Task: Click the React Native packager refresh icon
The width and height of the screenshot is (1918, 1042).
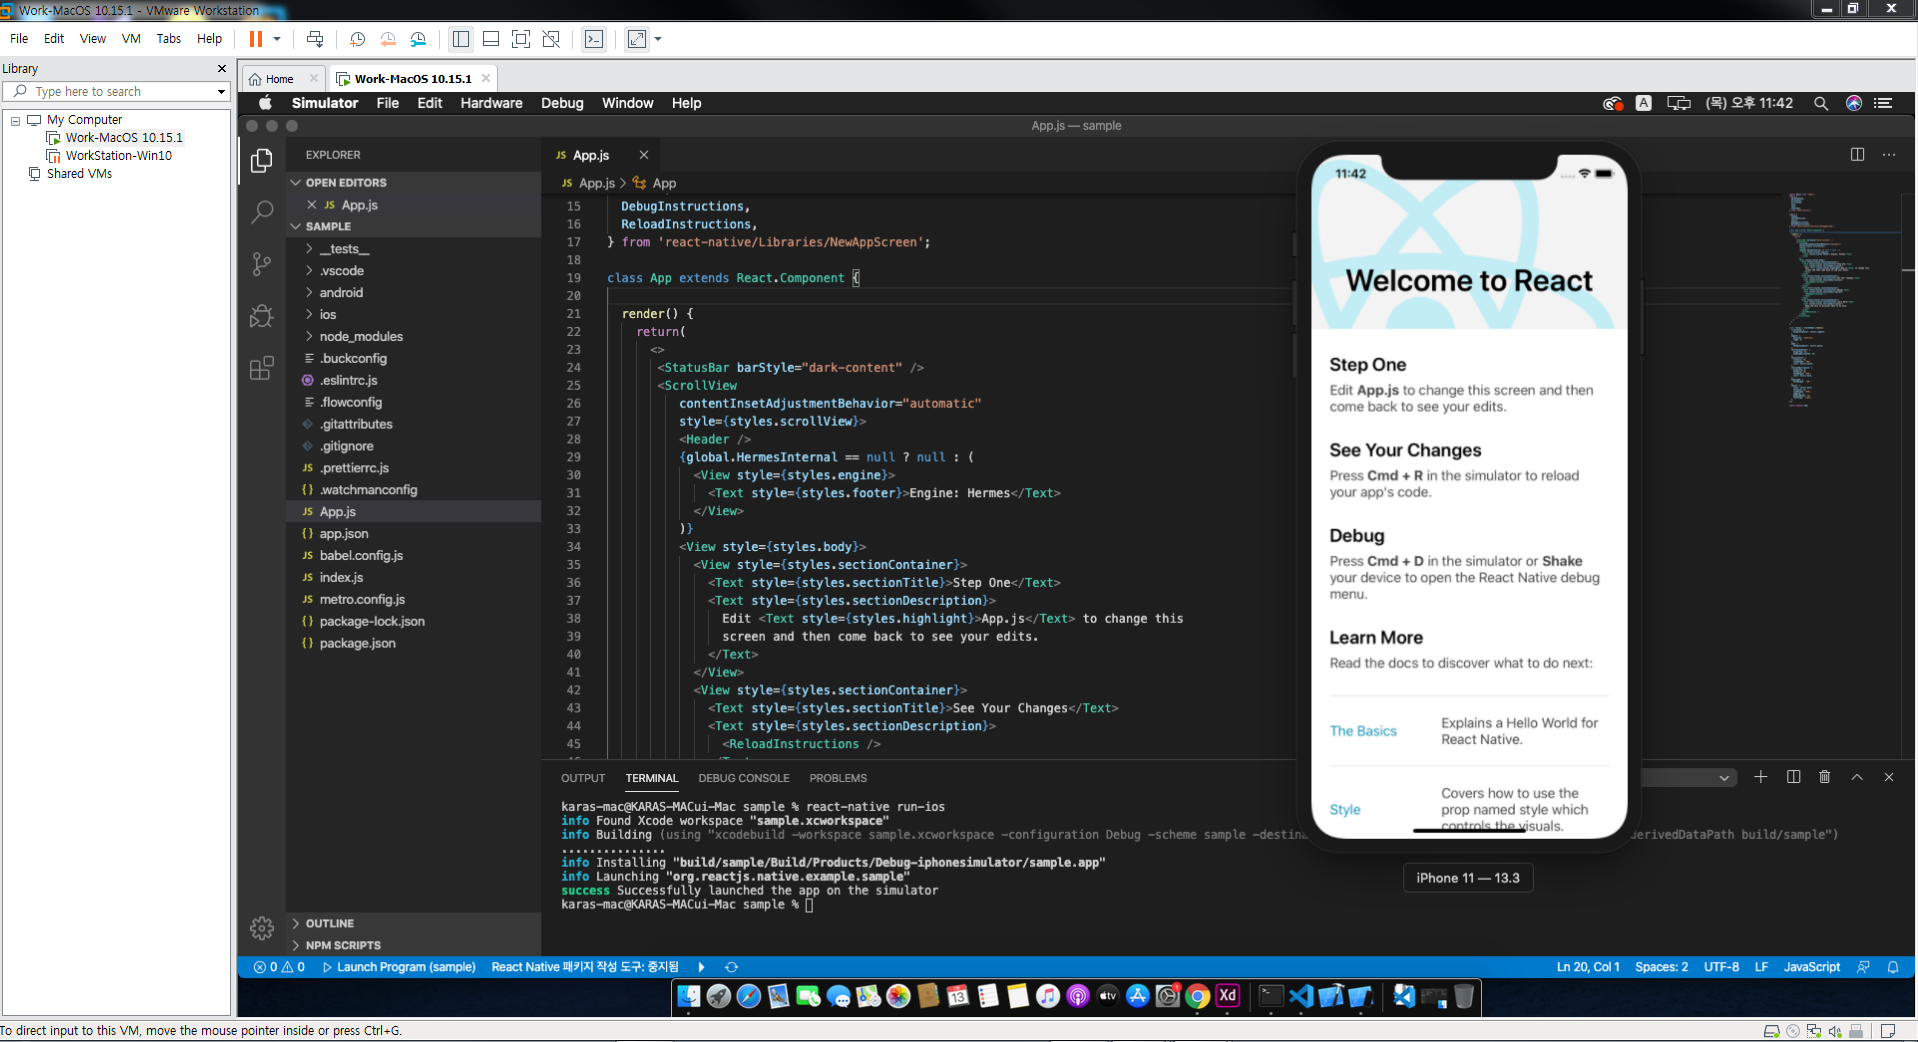Action: [731, 967]
